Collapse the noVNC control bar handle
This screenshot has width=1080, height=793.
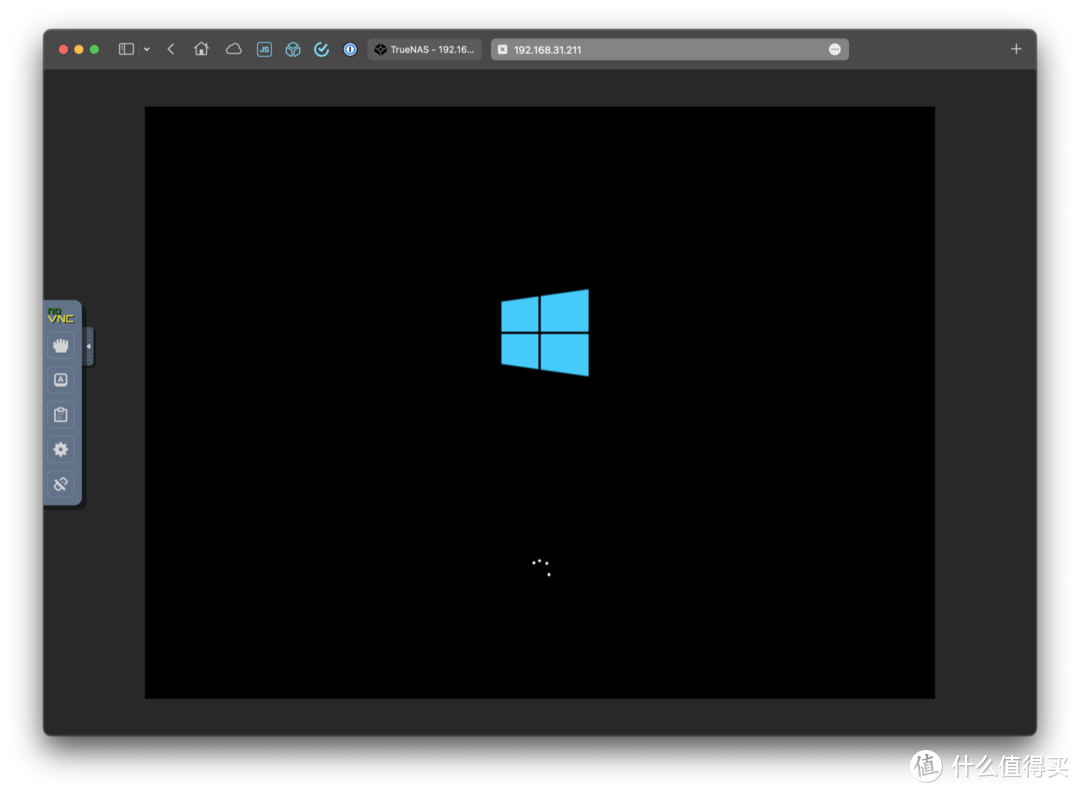pos(89,346)
